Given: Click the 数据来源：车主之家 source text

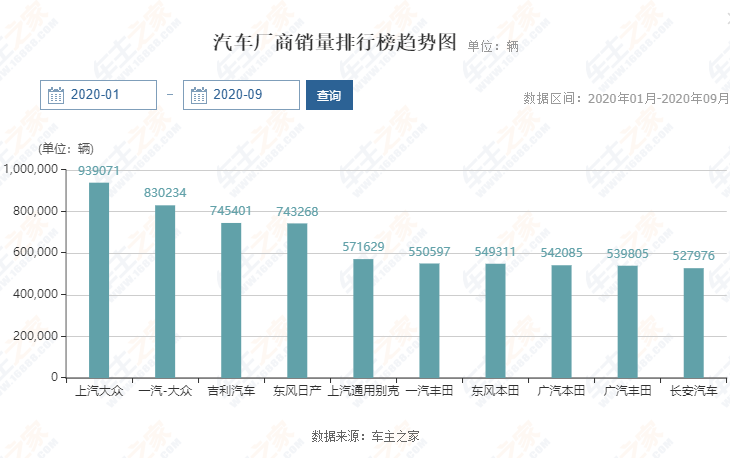Looking at the screenshot, I should (x=365, y=436).
